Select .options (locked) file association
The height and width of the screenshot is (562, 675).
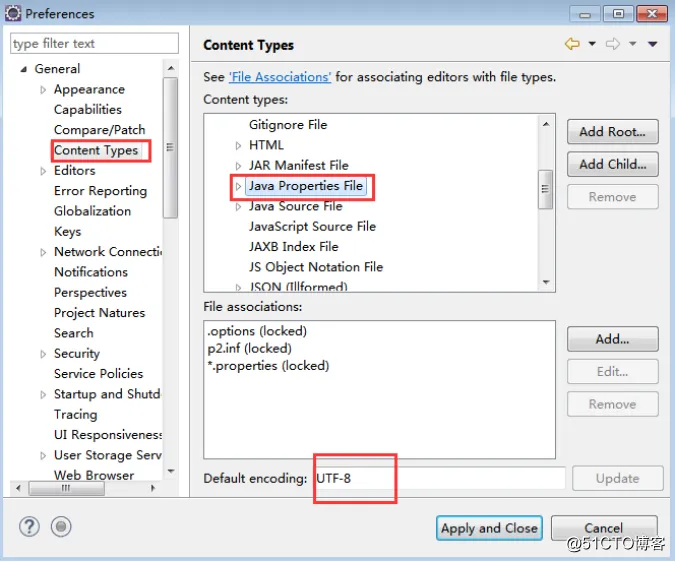point(257,331)
